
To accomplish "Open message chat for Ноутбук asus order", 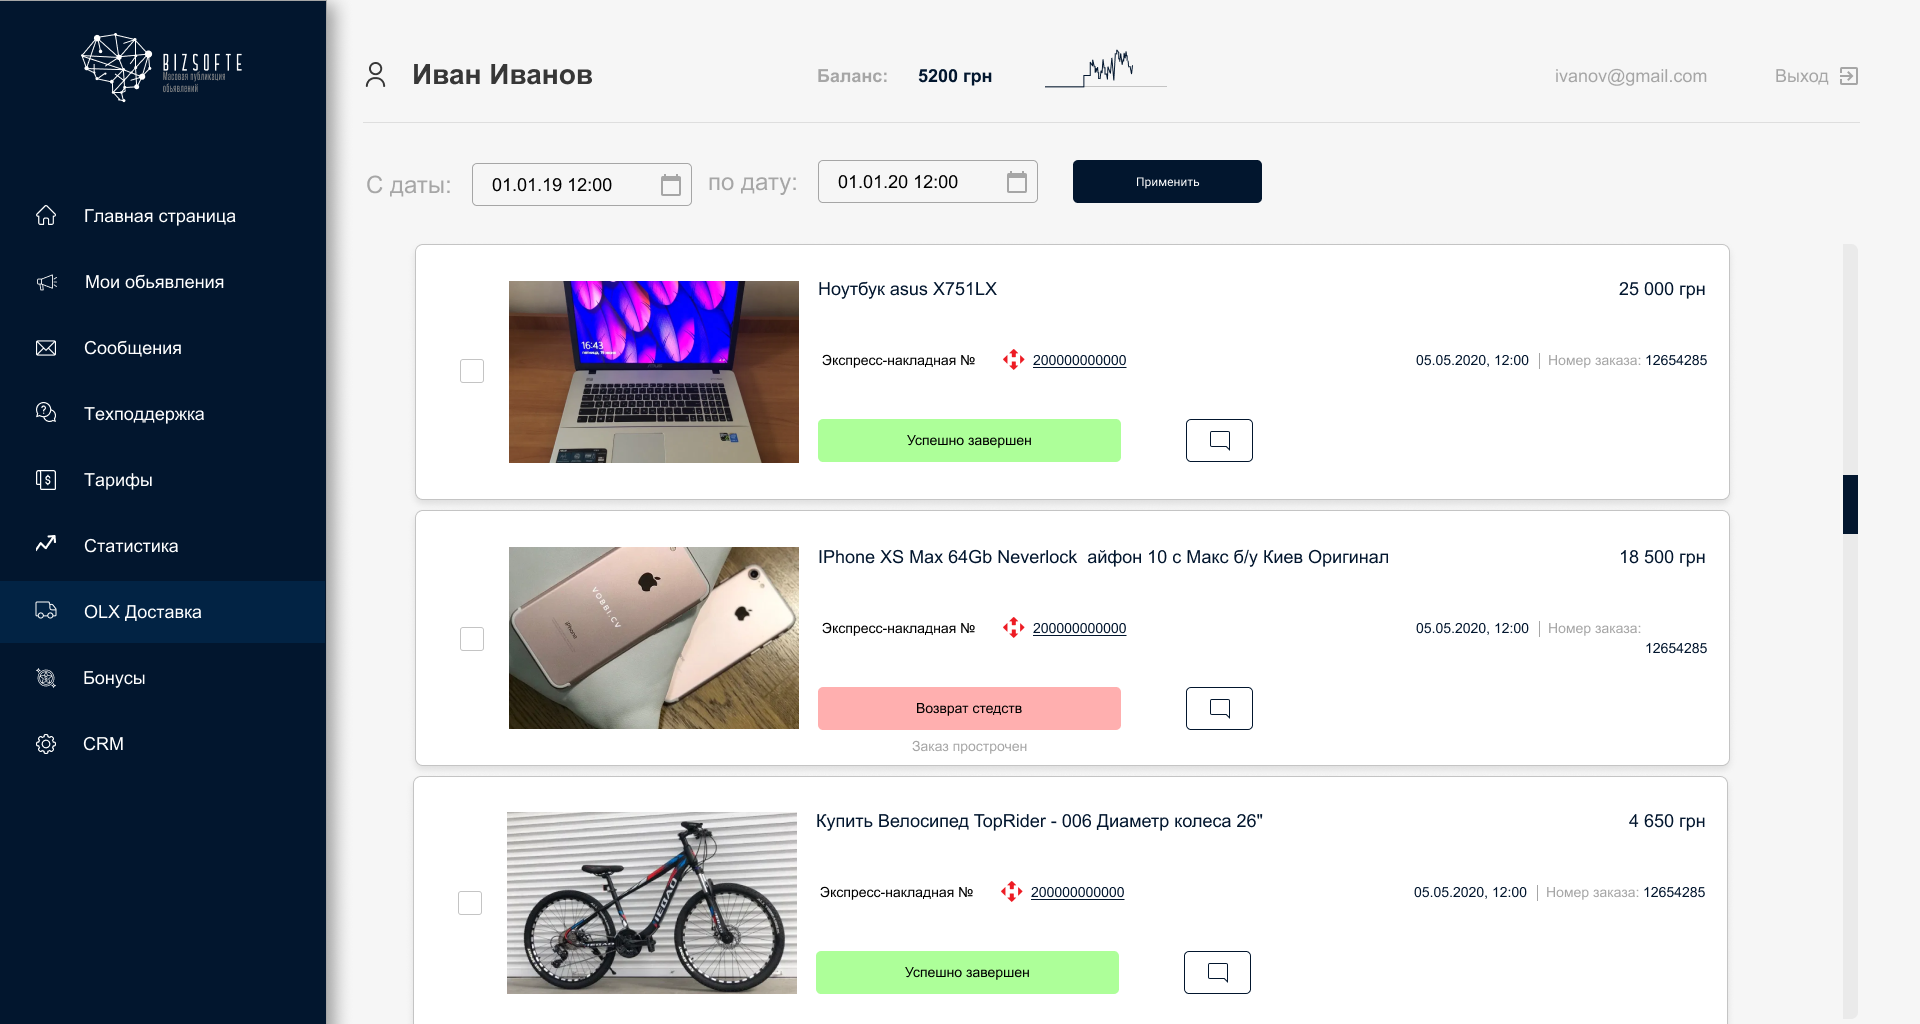I will tap(1219, 440).
